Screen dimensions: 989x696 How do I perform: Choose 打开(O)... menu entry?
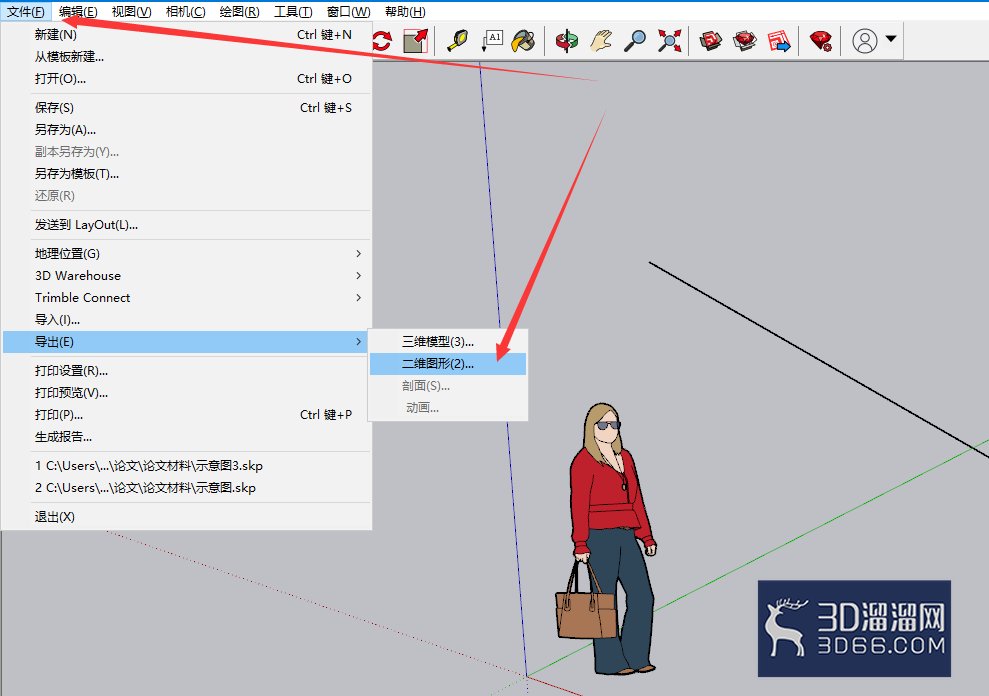pyautogui.click(x=187, y=79)
